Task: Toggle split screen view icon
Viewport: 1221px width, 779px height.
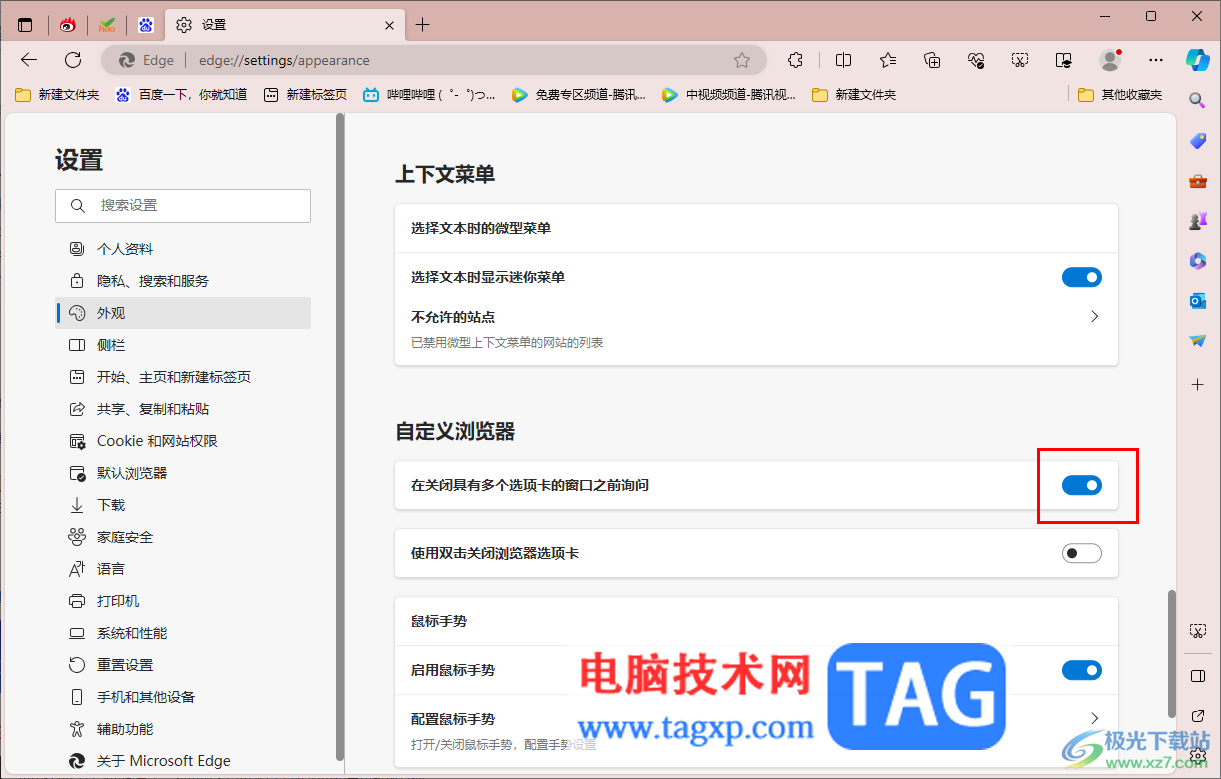Action: (843, 60)
